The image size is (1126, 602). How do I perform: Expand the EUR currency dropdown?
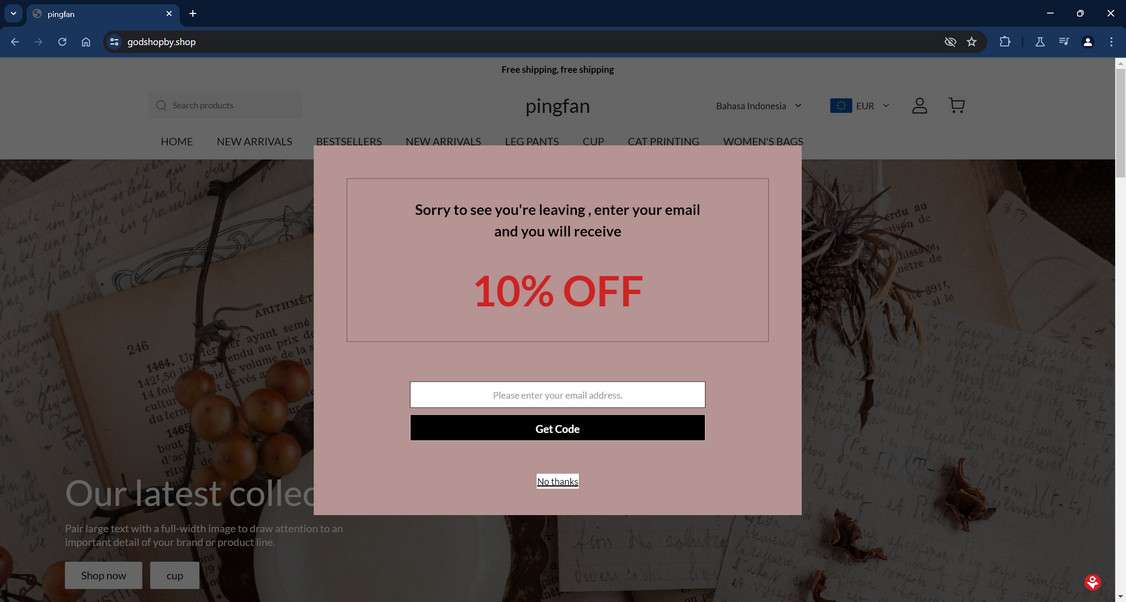coord(860,106)
